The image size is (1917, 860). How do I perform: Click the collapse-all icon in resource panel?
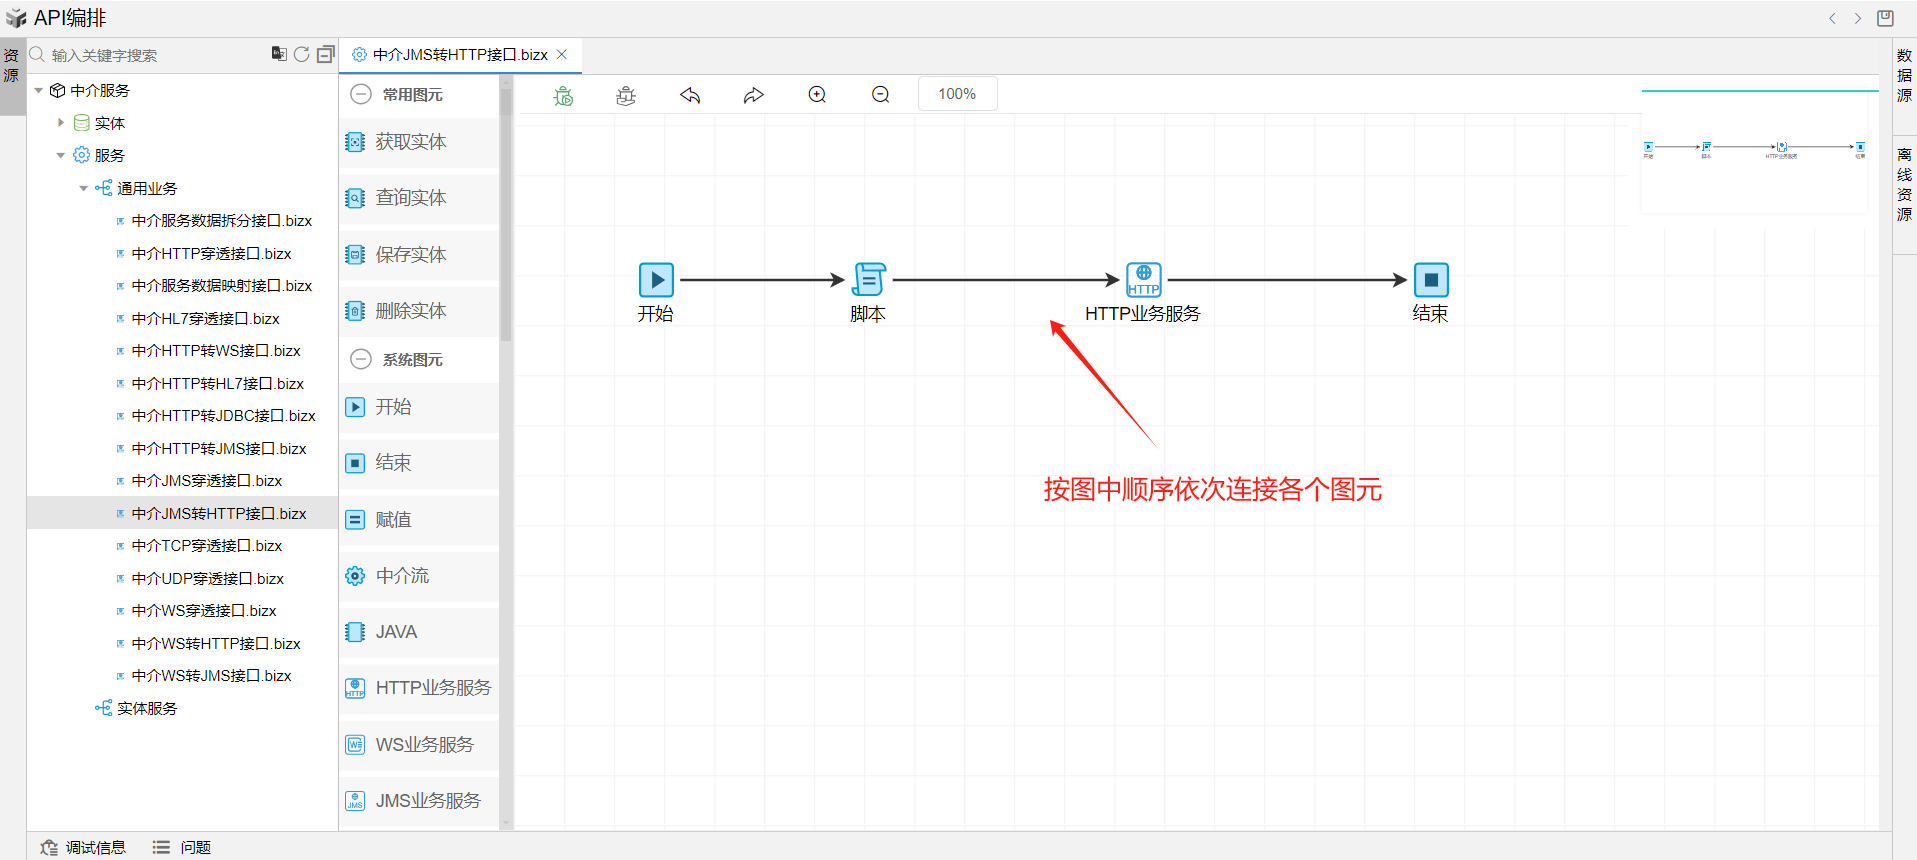click(x=325, y=54)
